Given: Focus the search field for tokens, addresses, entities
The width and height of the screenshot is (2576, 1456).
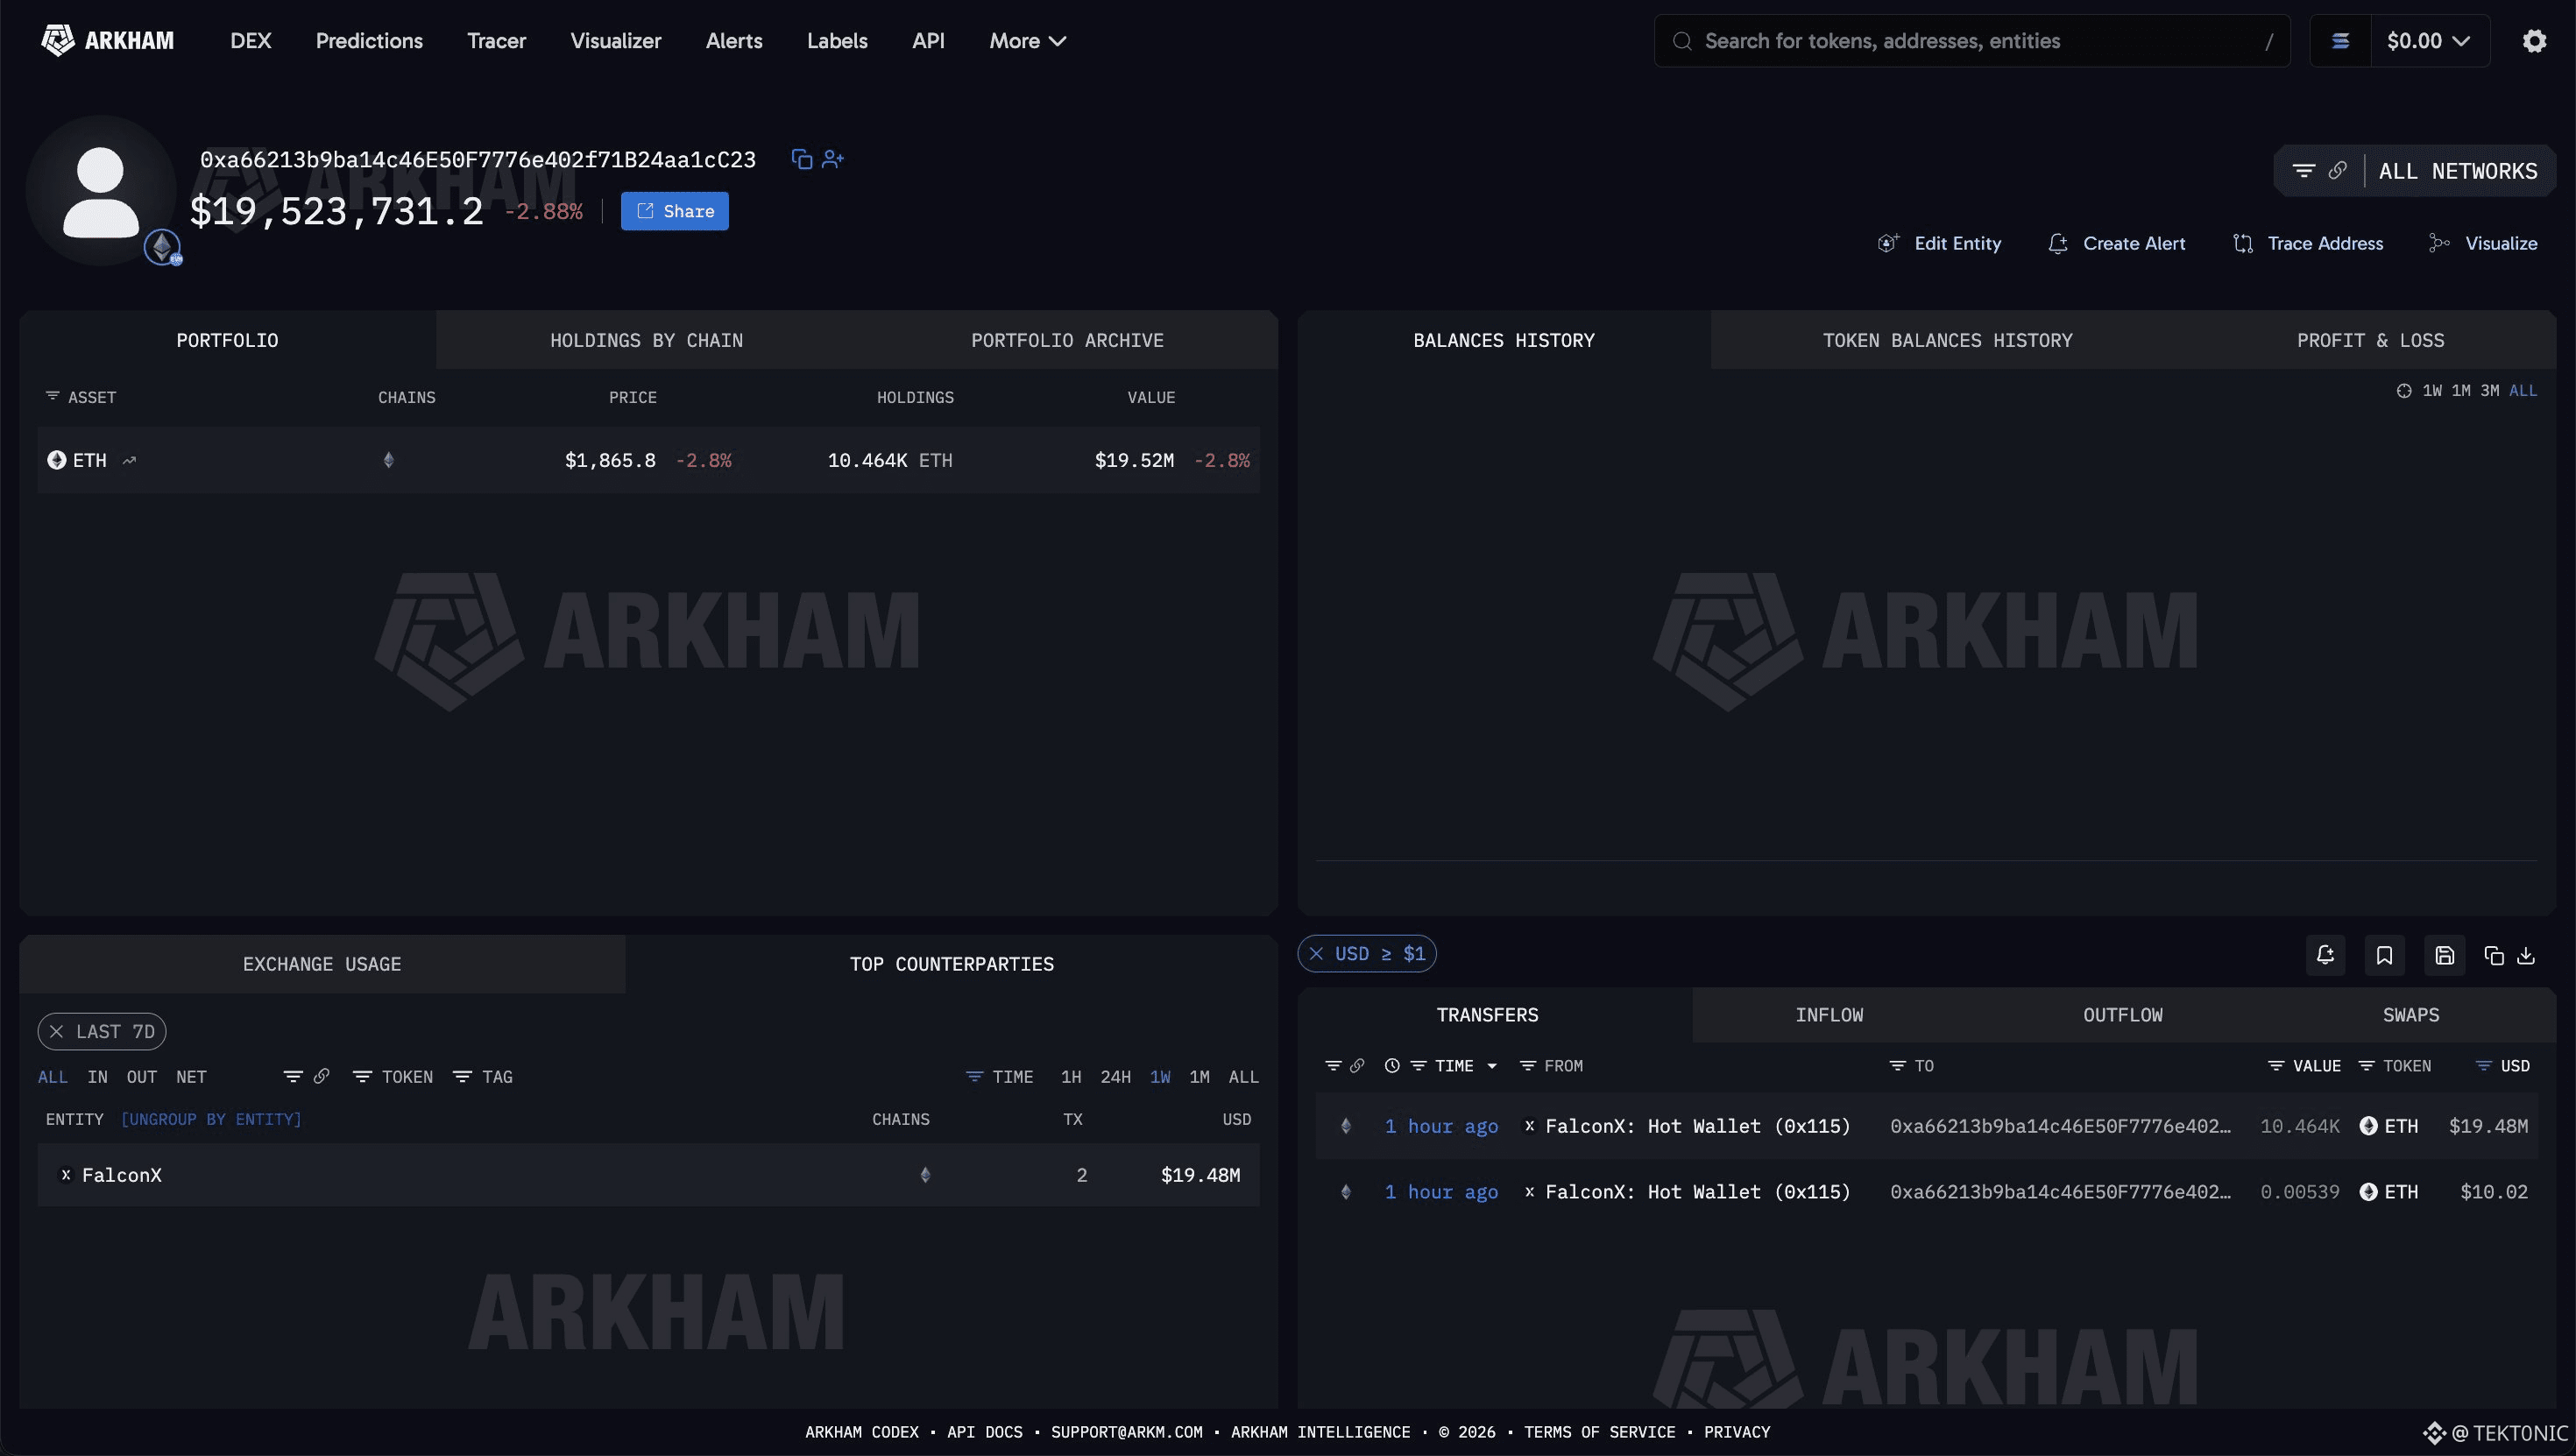Looking at the screenshot, I should pyautogui.click(x=1972, y=41).
